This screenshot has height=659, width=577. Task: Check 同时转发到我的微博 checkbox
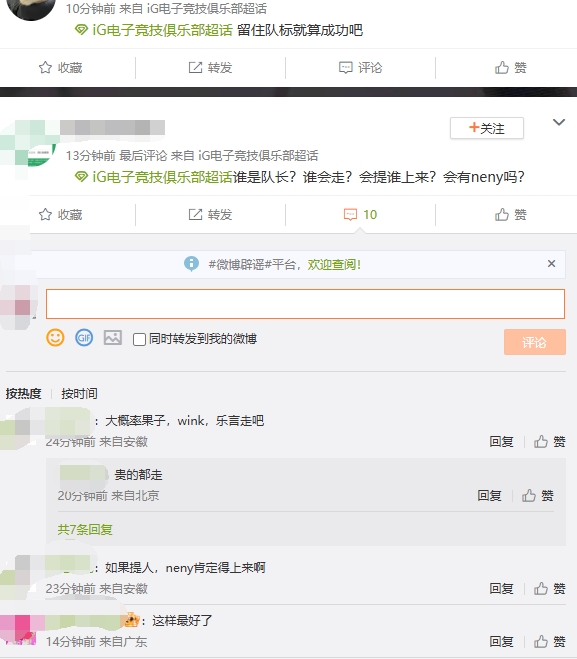click(x=139, y=339)
